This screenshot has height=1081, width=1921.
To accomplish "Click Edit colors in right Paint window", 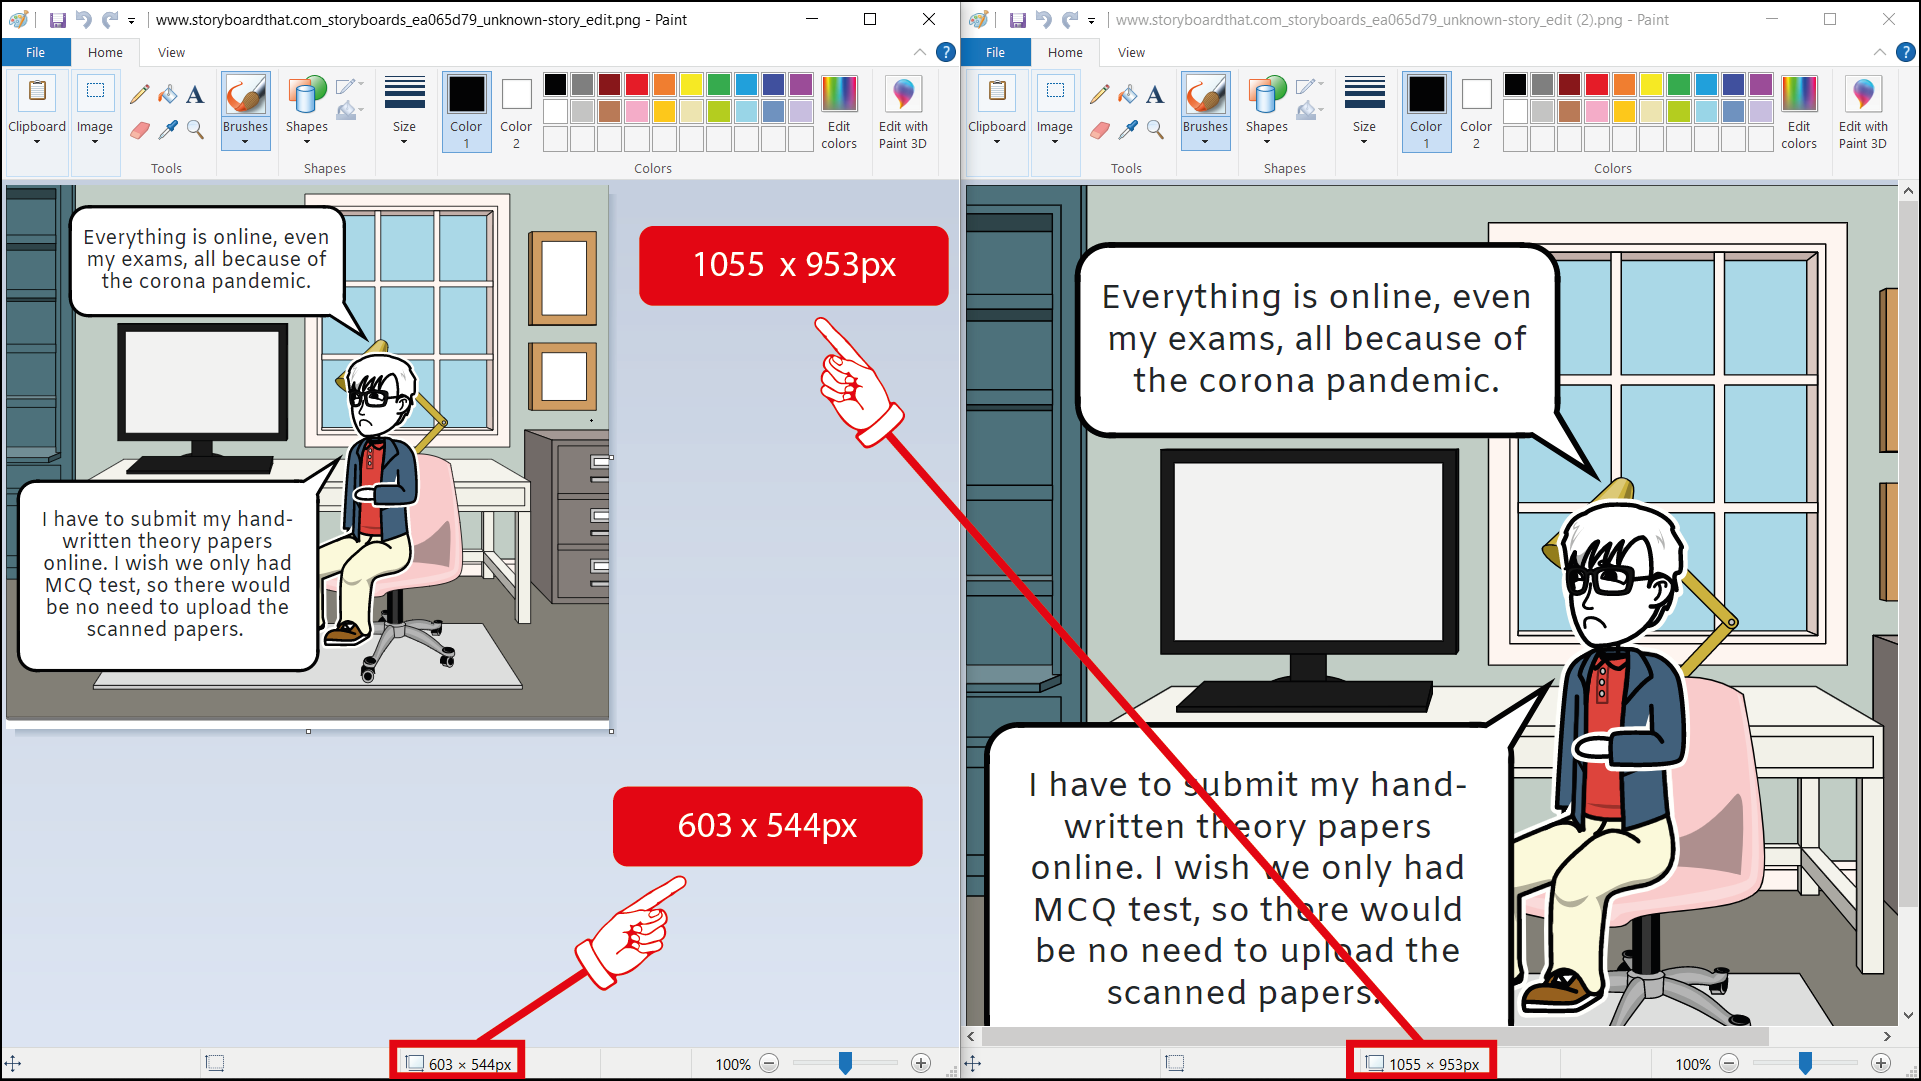I will click(x=1798, y=111).
